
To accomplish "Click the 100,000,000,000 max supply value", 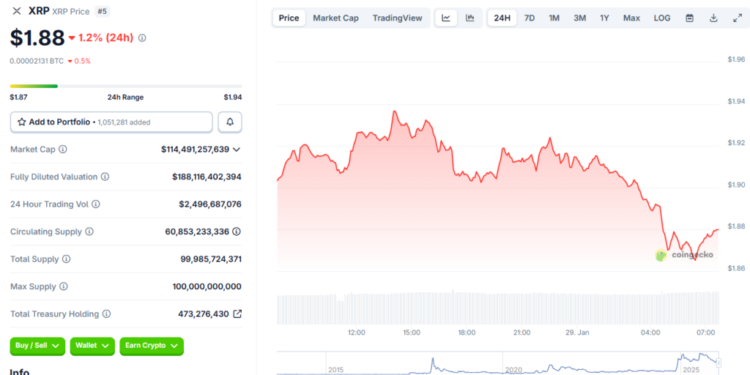I will pyautogui.click(x=207, y=287).
